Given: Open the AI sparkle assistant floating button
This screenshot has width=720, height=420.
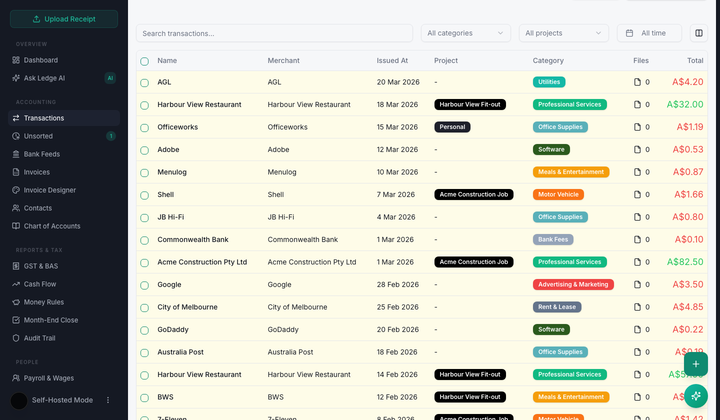Looking at the screenshot, I should click(x=696, y=395).
